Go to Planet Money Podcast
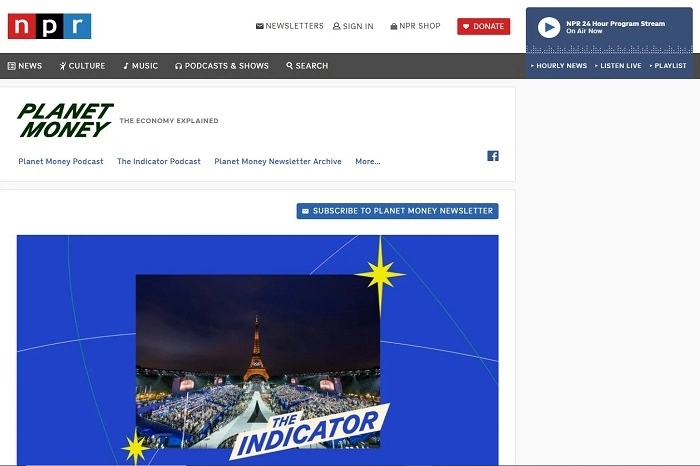This screenshot has width=700, height=466. (x=61, y=161)
